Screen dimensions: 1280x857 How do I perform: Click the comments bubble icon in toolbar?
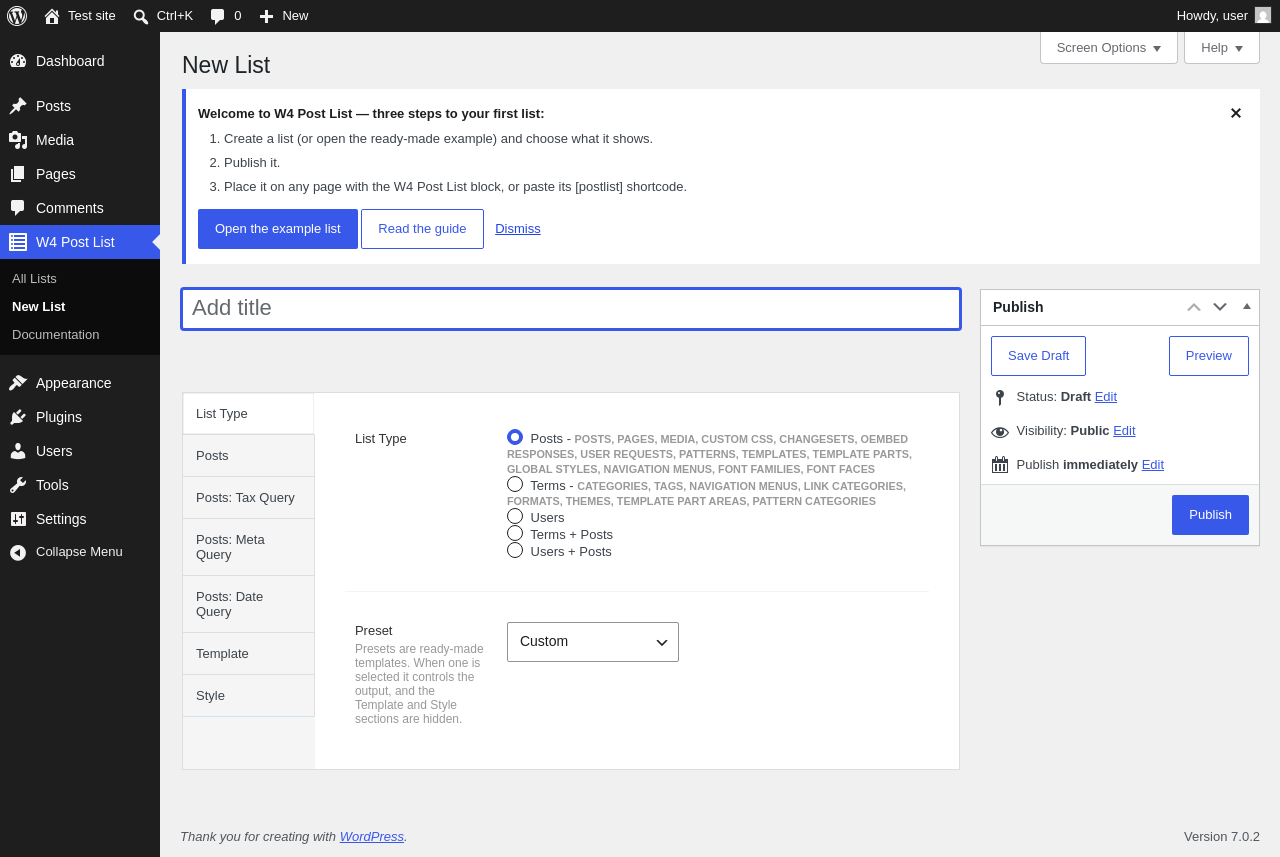tap(217, 16)
